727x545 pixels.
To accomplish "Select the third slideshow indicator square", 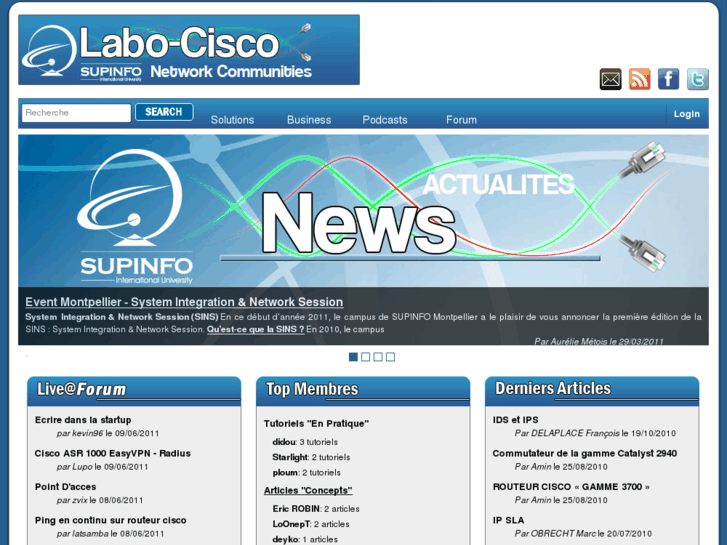I will pos(378,357).
